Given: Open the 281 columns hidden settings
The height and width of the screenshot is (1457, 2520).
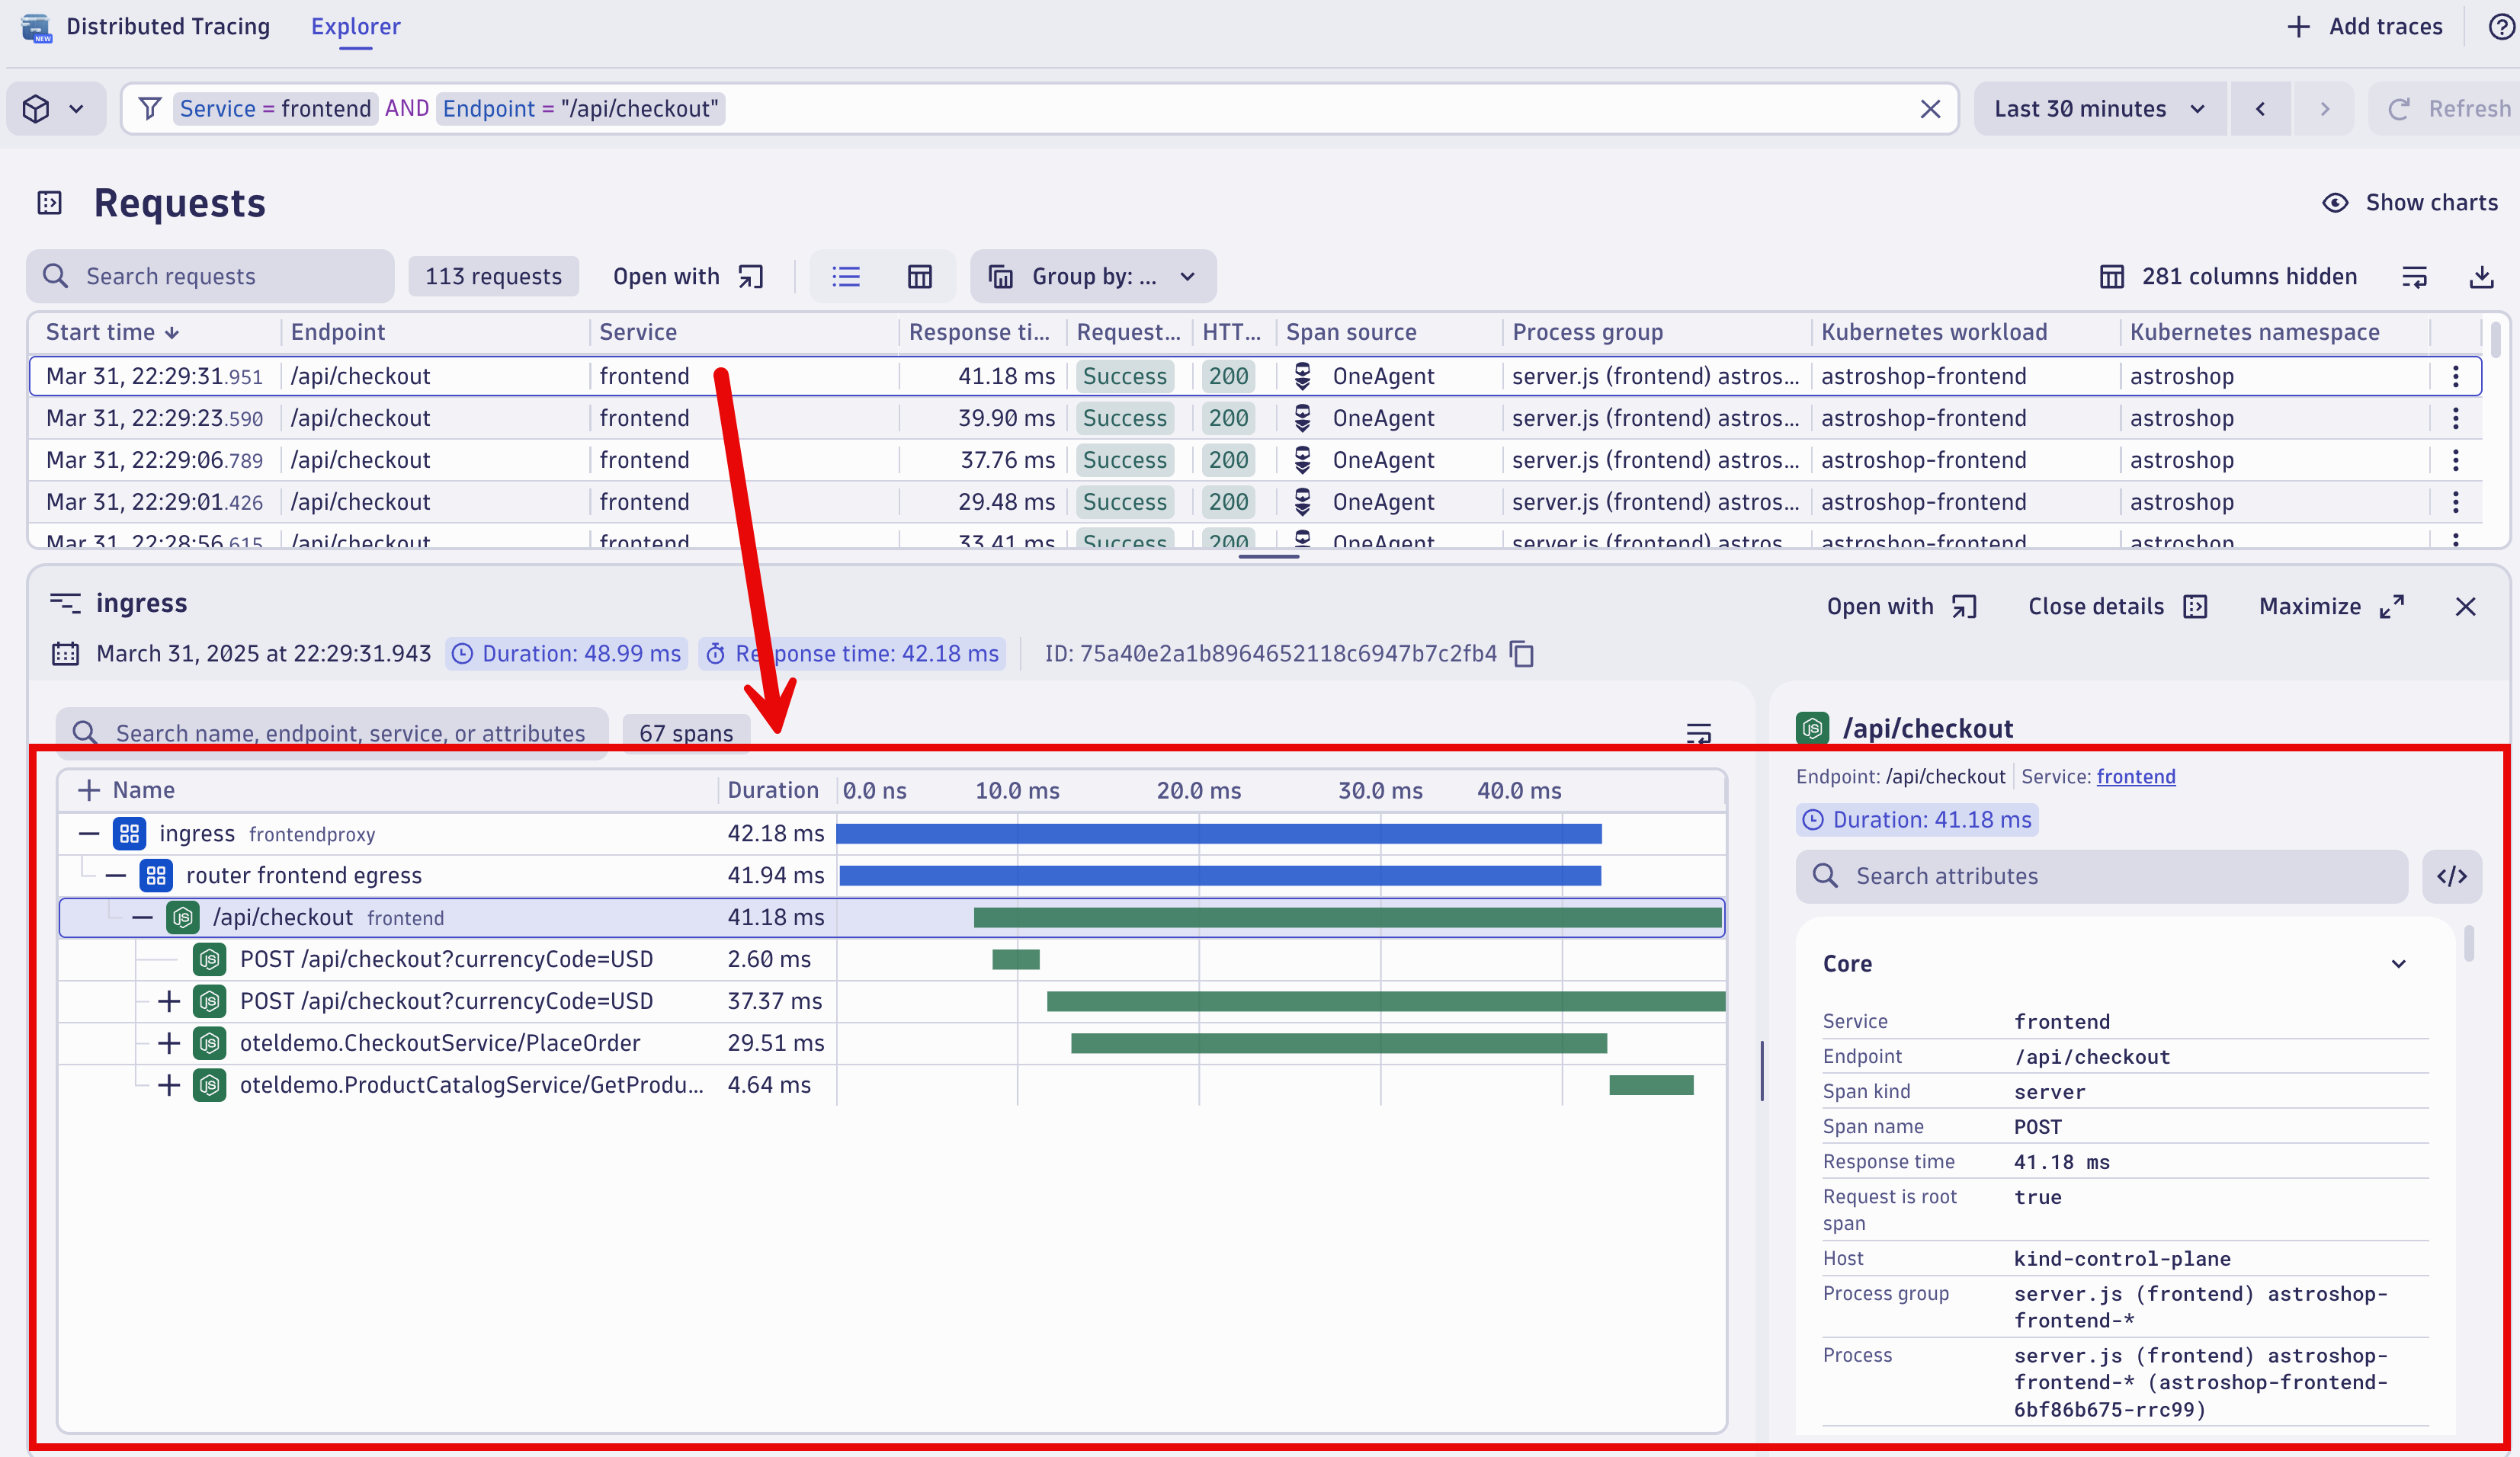Looking at the screenshot, I should [x=2228, y=276].
